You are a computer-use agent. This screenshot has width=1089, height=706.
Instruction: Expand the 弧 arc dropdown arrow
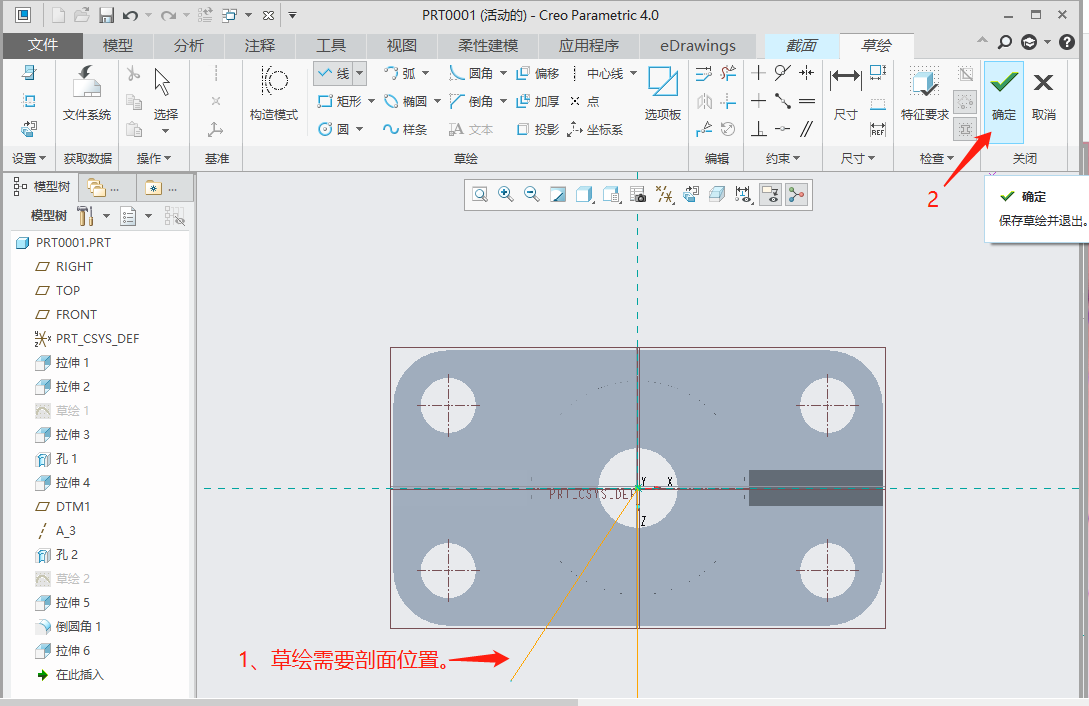(x=426, y=73)
